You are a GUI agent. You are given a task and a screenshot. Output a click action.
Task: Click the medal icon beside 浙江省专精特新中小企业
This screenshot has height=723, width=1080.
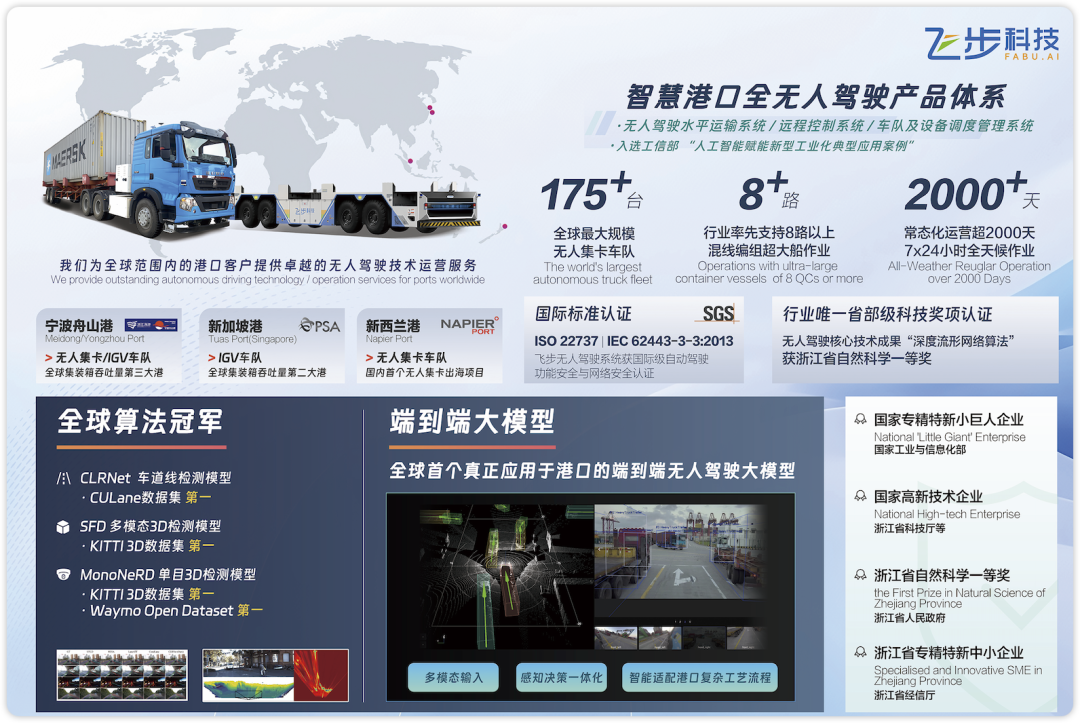click(860, 653)
